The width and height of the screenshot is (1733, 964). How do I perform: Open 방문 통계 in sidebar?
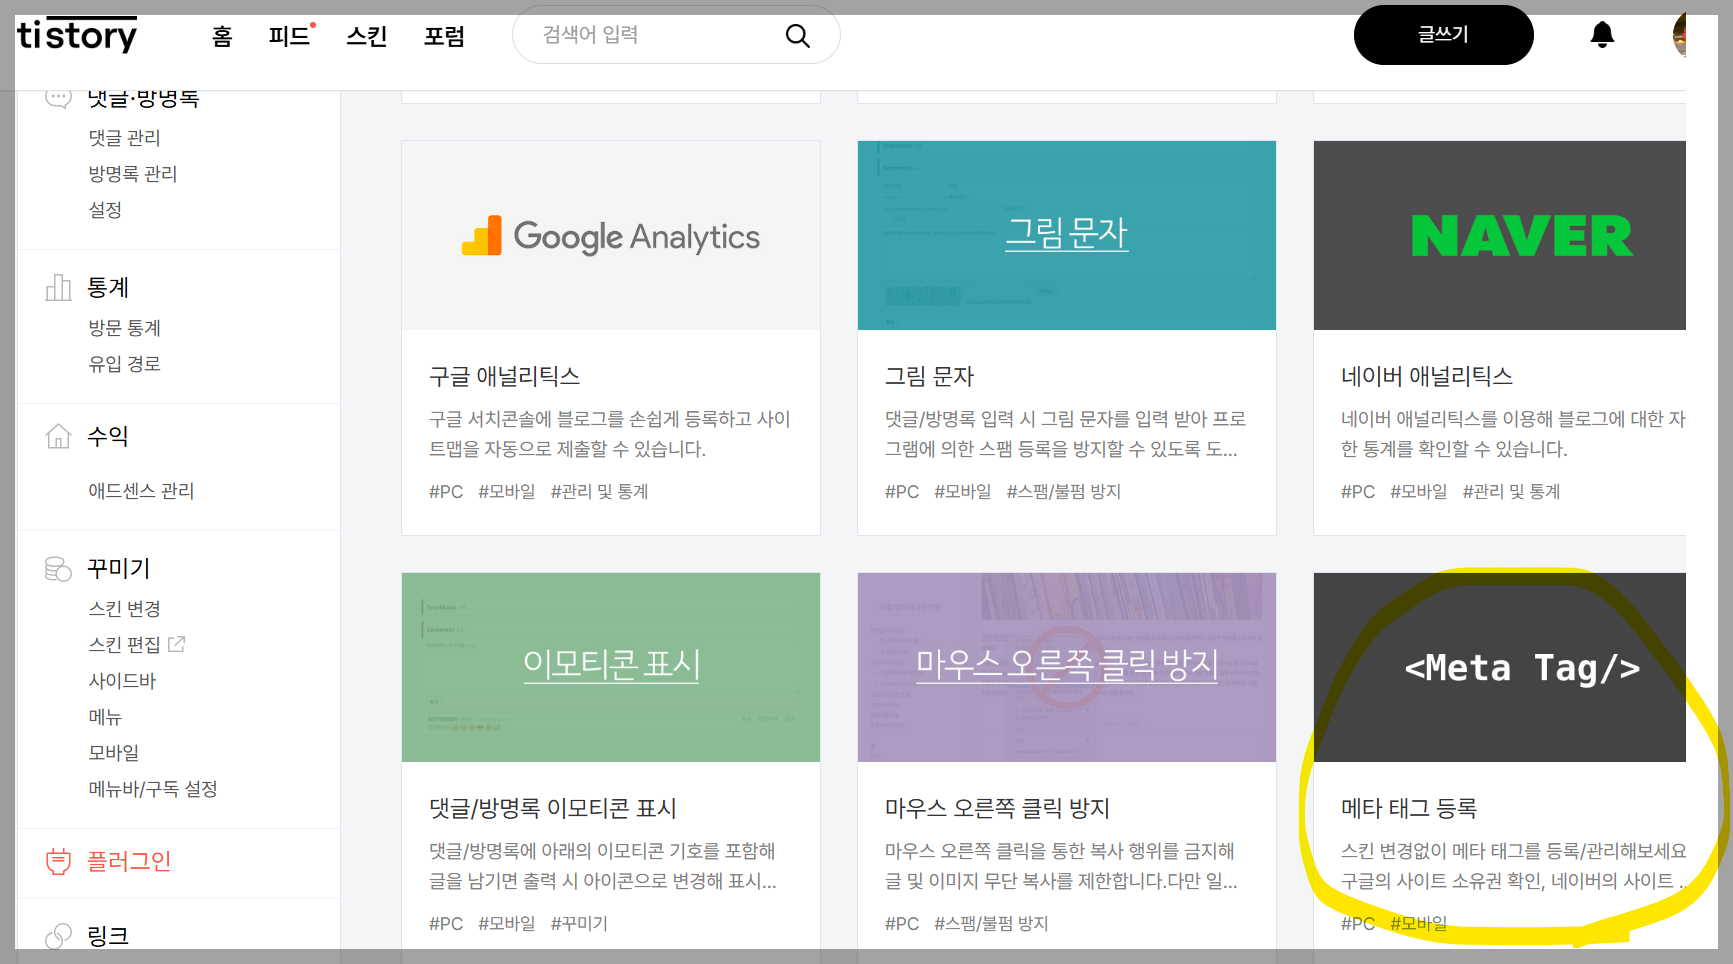coord(125,328)
